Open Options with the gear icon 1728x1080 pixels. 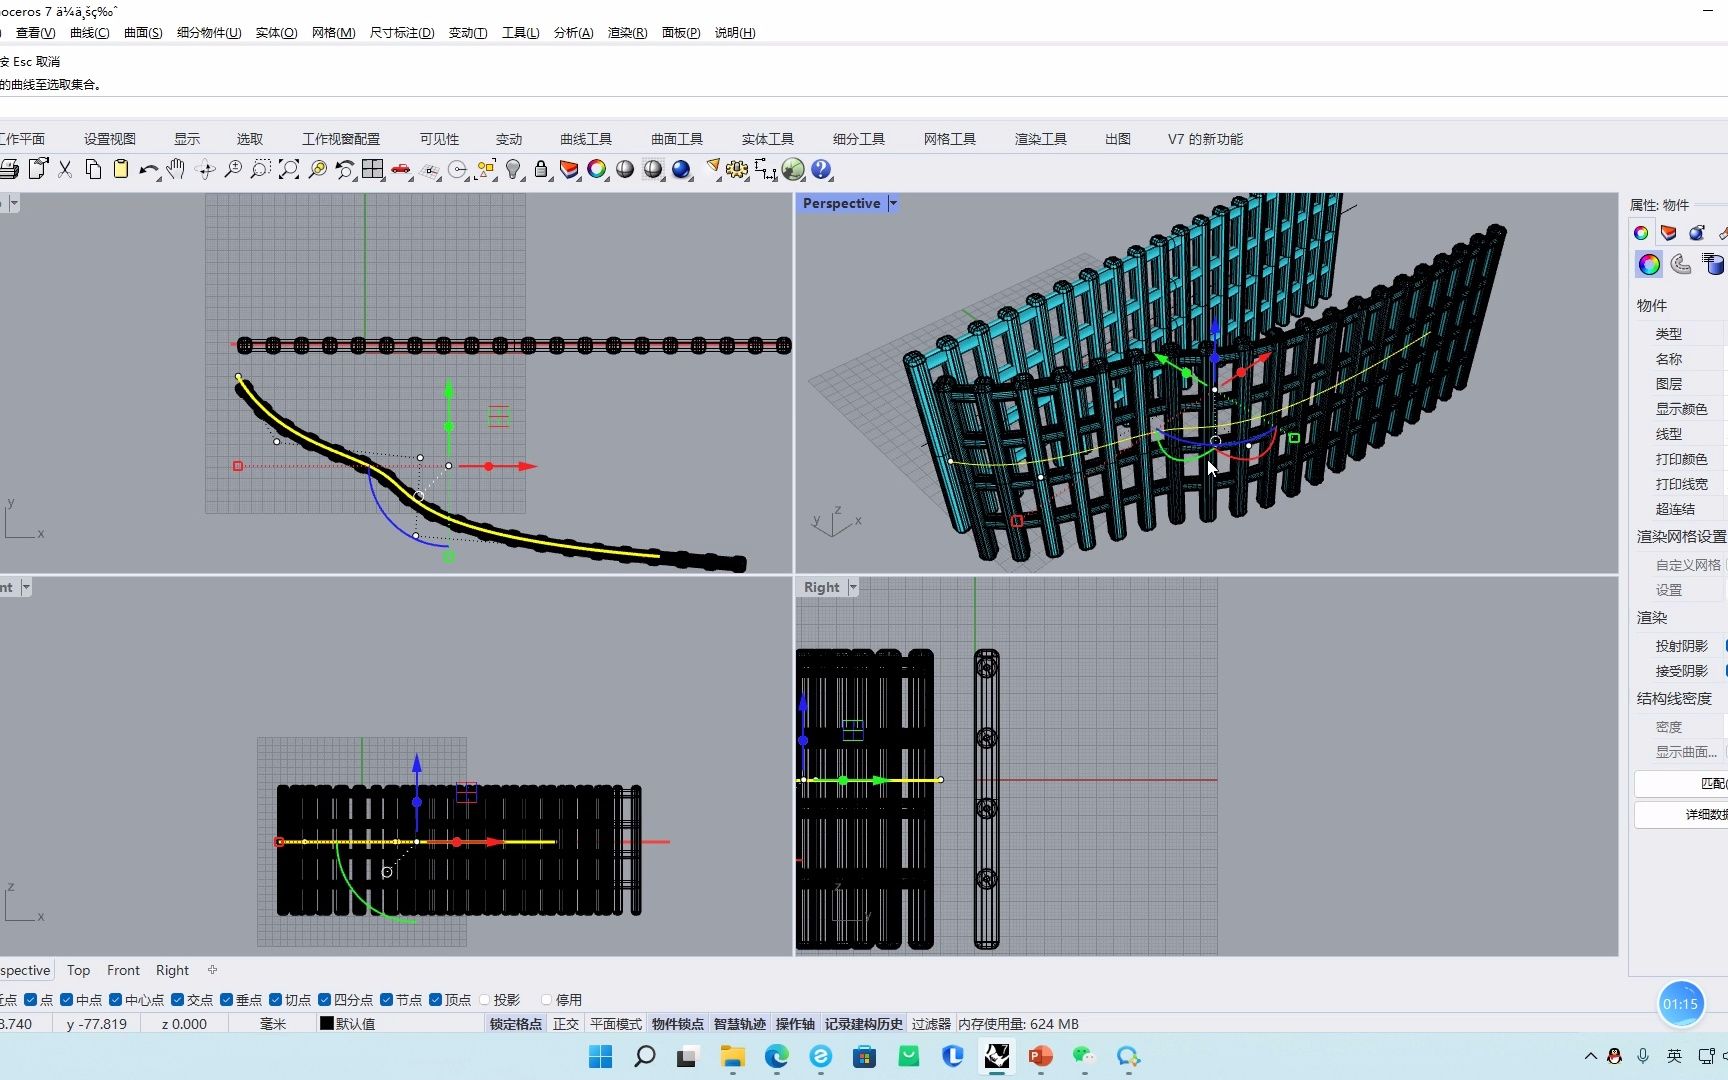[x=737, y=170]
